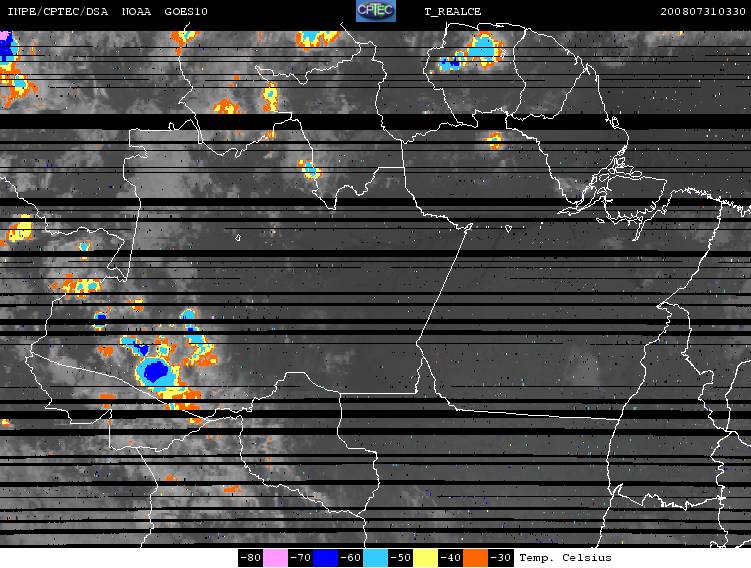Viewport: 751px width, 568px height.
Task: Select the dark blue -70 color swatch
Action: click(325, 558)
